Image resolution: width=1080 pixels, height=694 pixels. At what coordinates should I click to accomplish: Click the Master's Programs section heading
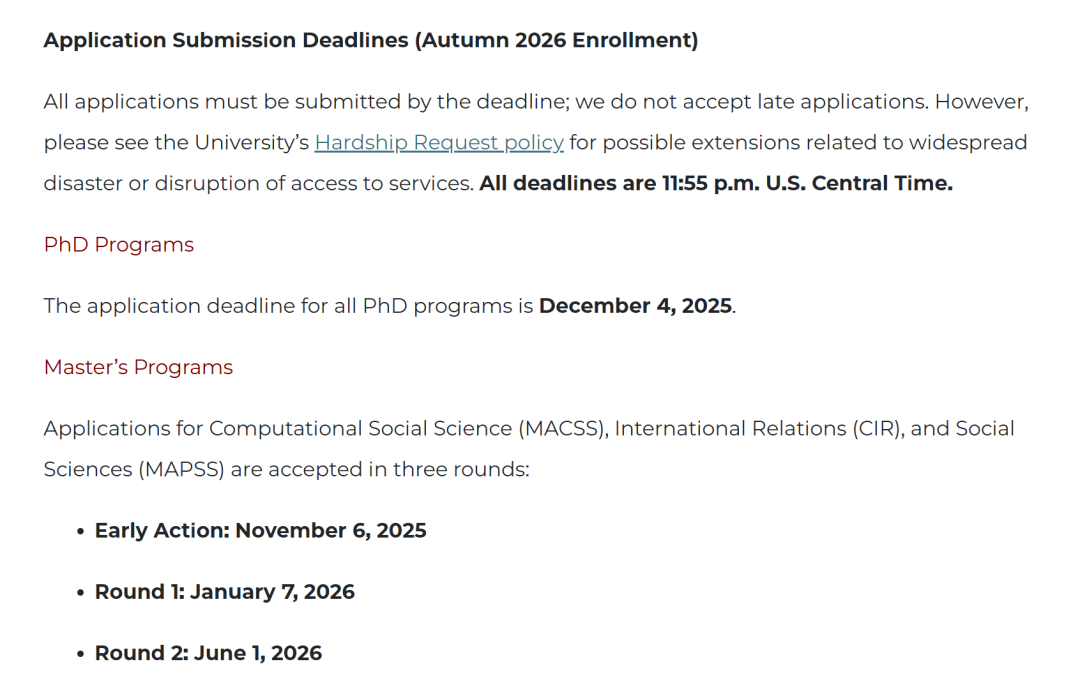[138, 367]
